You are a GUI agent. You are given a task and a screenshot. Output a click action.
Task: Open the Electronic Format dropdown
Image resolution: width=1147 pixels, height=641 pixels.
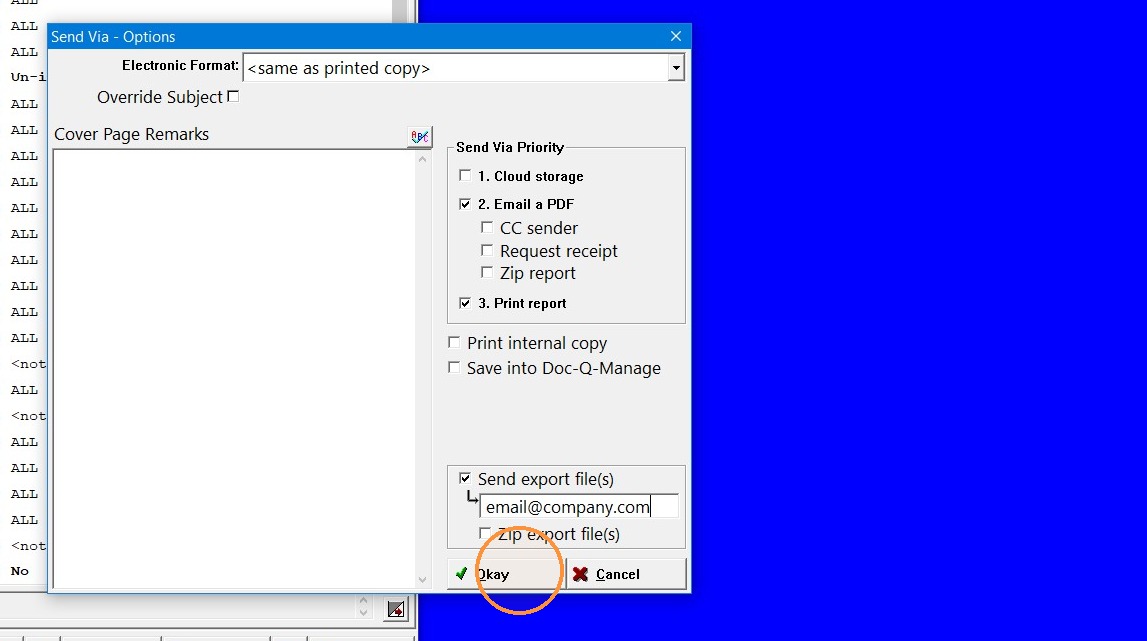point(676,68)
